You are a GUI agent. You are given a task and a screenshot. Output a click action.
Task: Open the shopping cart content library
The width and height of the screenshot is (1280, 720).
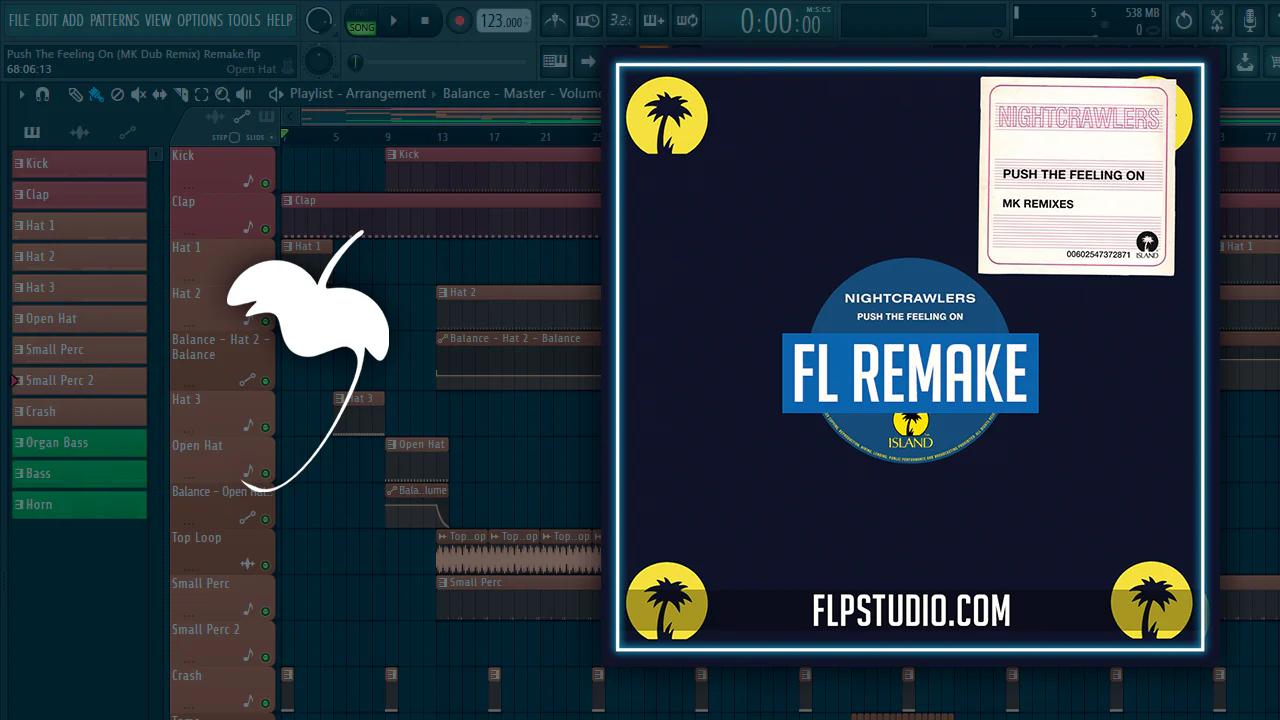coord(1274,61)
